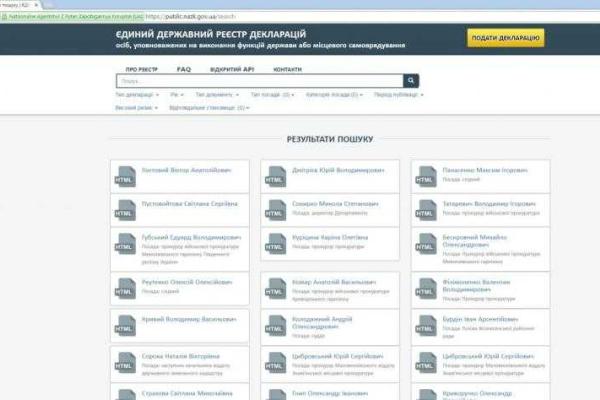Open Бурдин Іван Арсентійович name link
The image size is (600, 400).
click(x=480, y=319)
